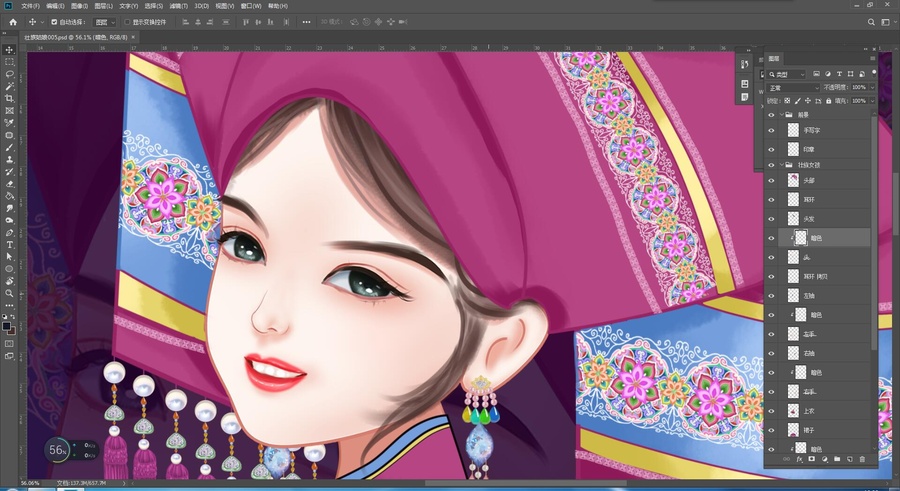The width and height of the screenshot is (900, 491).
Task: Toggle Quick Mask mode icon
Action: [9, 343]
